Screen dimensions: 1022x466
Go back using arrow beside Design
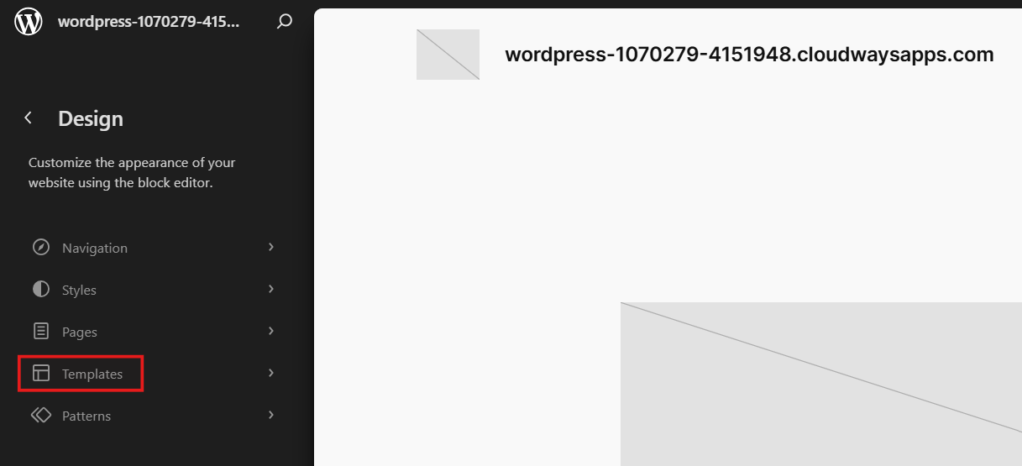(28, 118)
